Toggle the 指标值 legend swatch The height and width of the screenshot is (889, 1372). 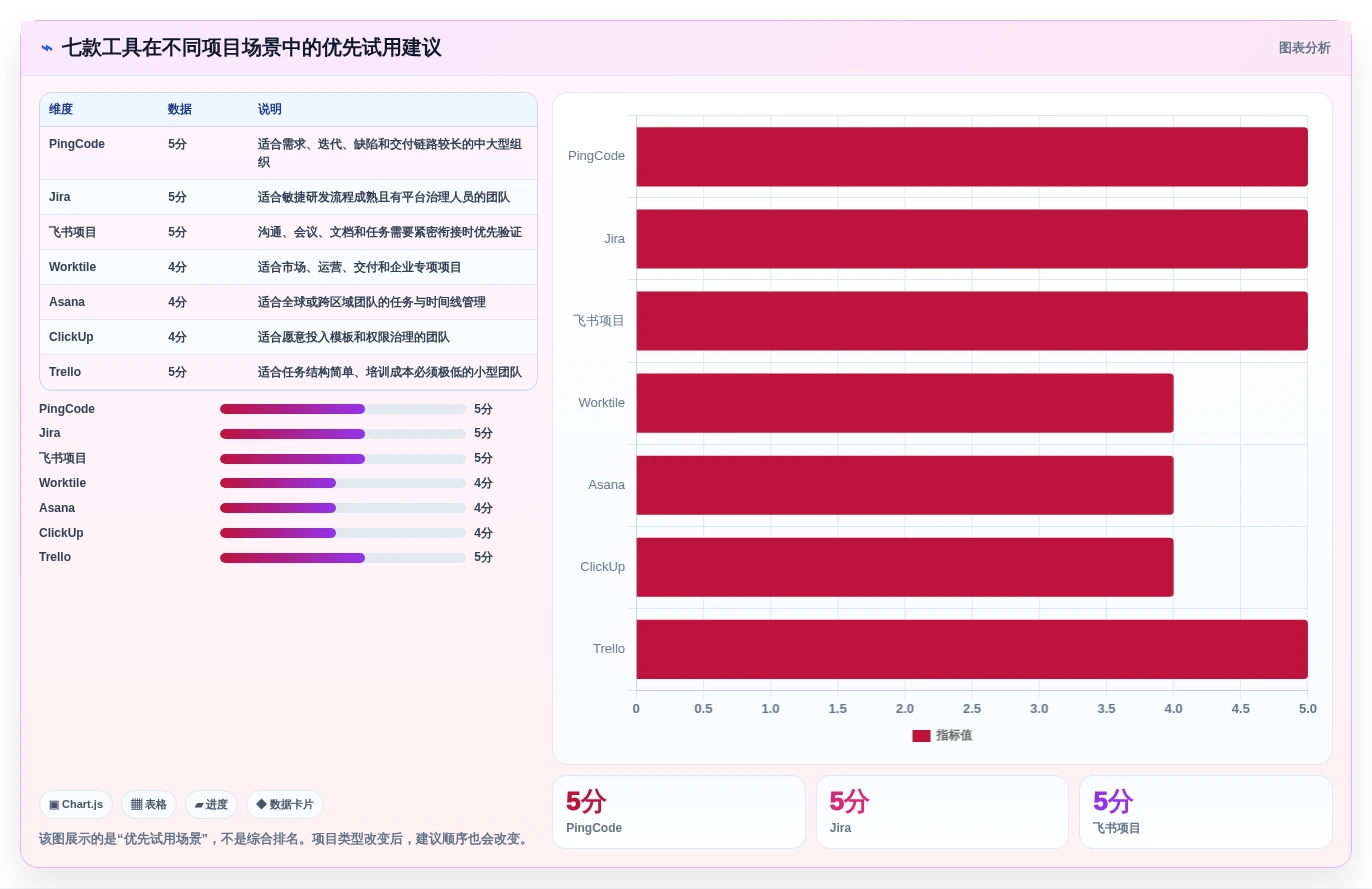[921, 735]
